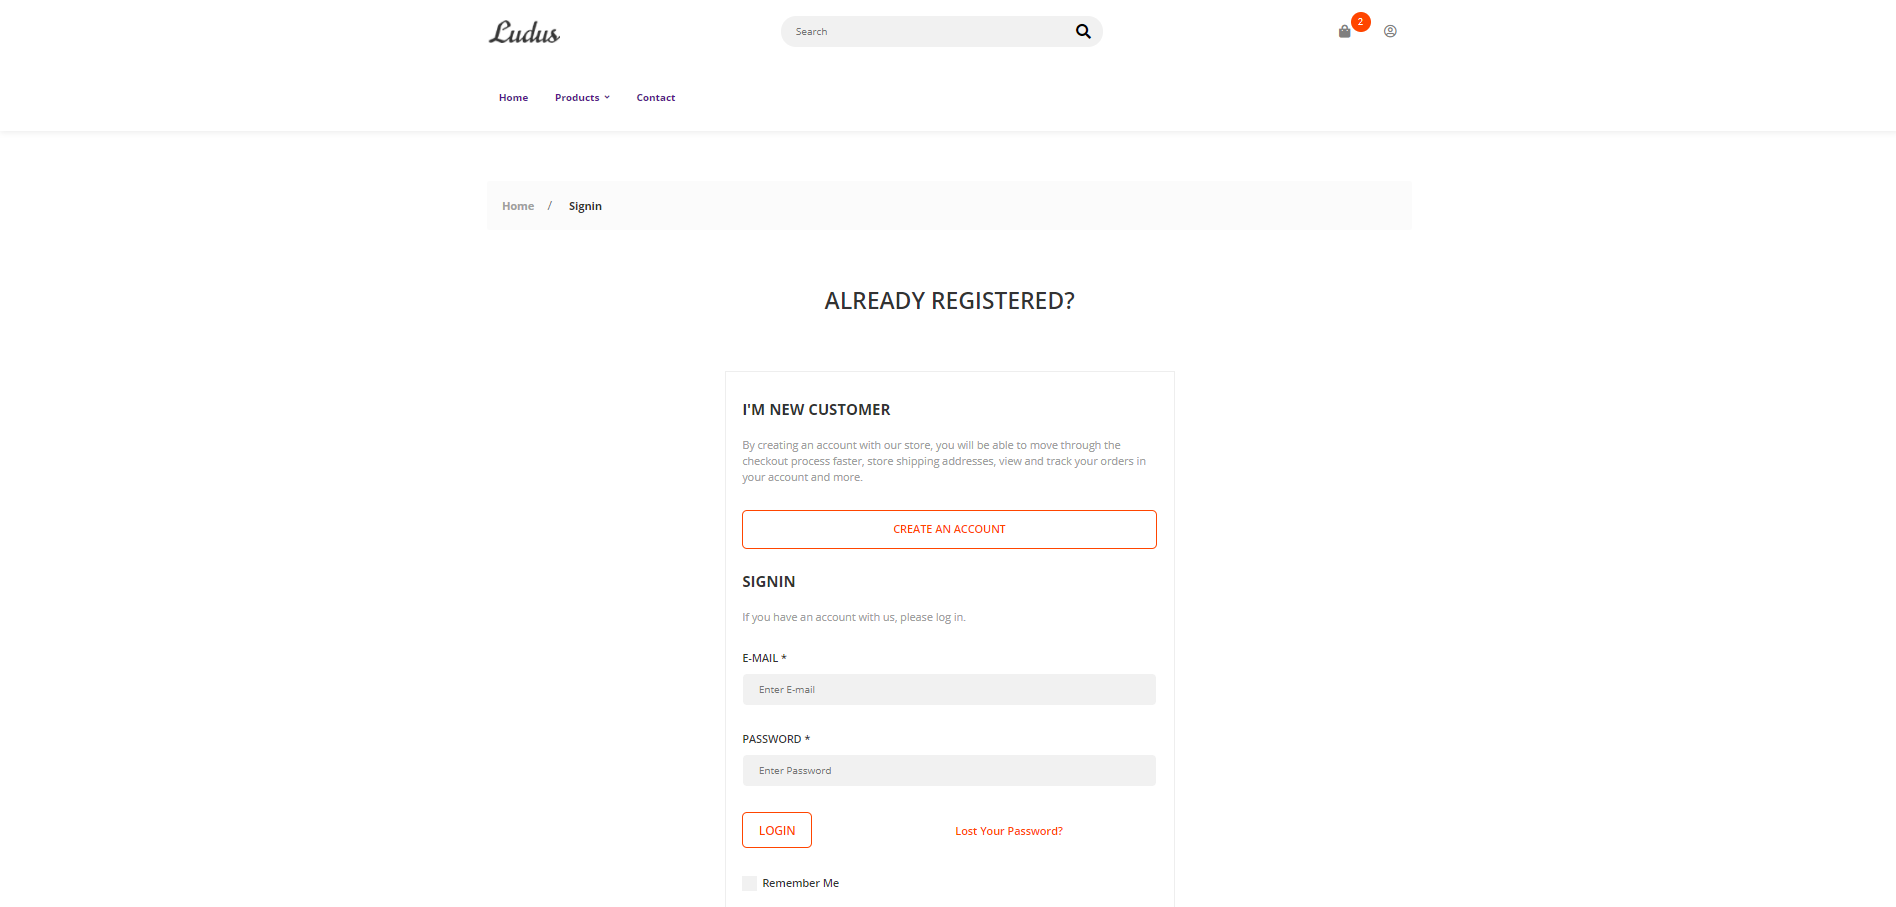The image size is (1896, 907).
Task: Click the user account profile icon
Action: pos(1390,31)
